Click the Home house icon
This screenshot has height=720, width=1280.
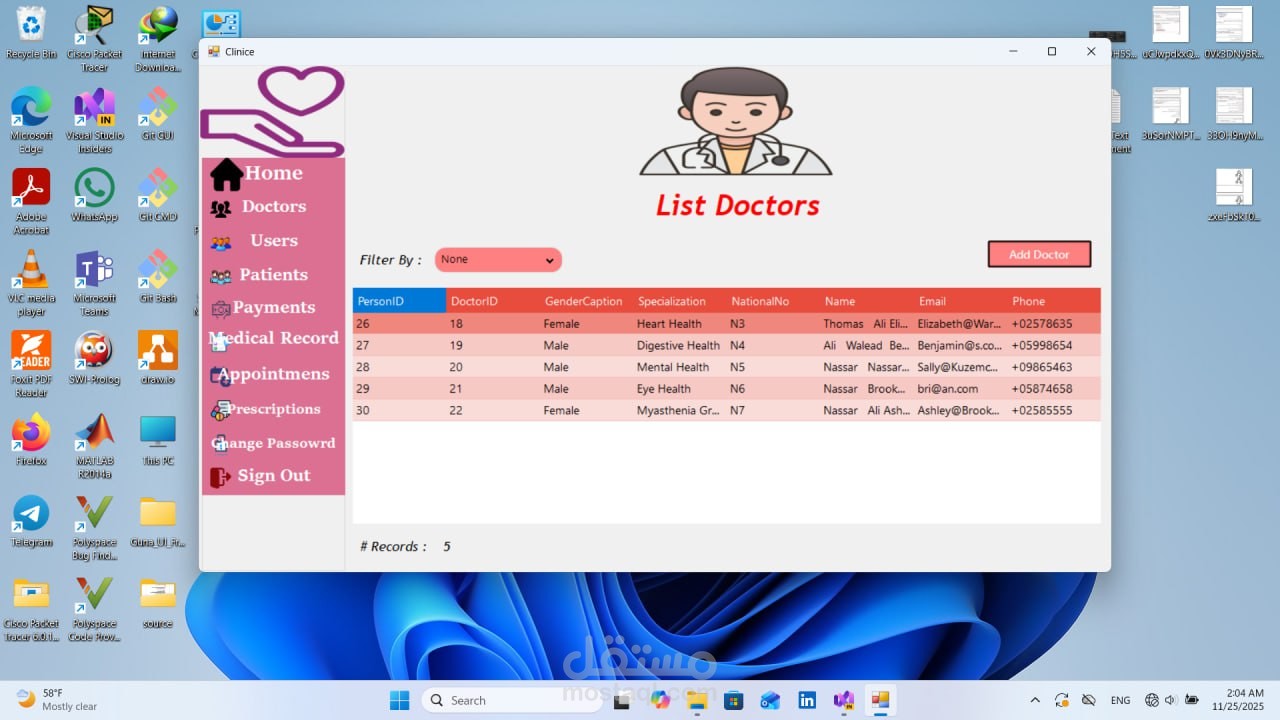coord(226,175)
